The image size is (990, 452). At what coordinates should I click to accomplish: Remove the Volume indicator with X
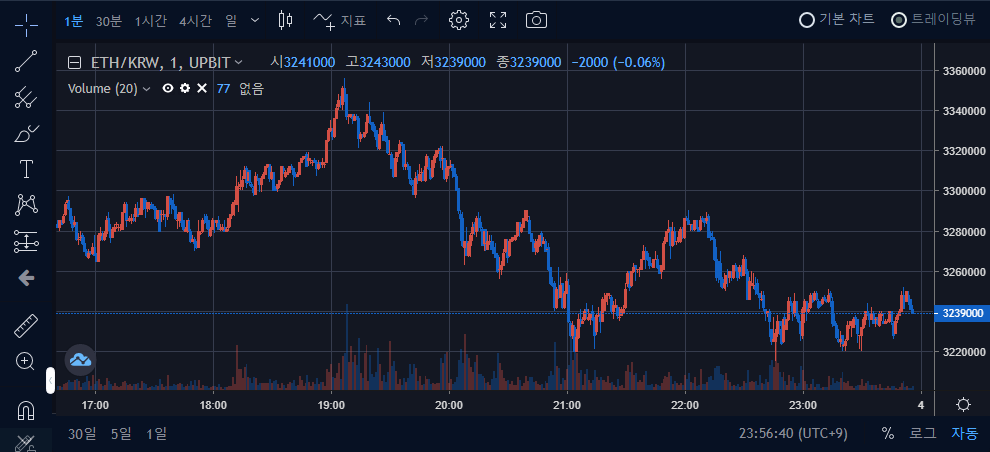pyautogui.click(x=202, y=88)
